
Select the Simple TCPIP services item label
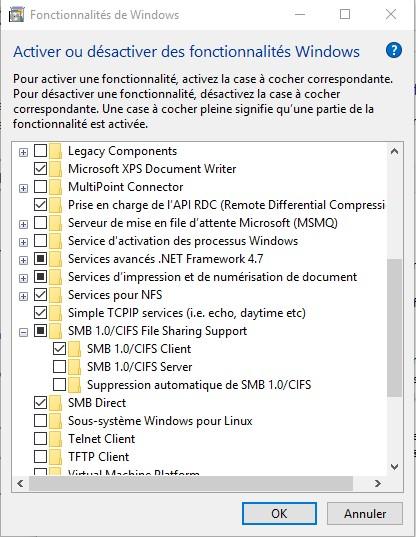pyautogui.click(x=187, y=313)
